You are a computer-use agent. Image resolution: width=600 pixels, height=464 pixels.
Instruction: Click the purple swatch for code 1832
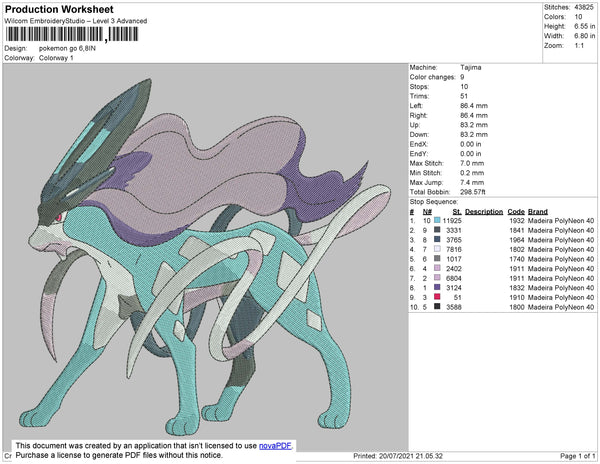coord(437,288)
